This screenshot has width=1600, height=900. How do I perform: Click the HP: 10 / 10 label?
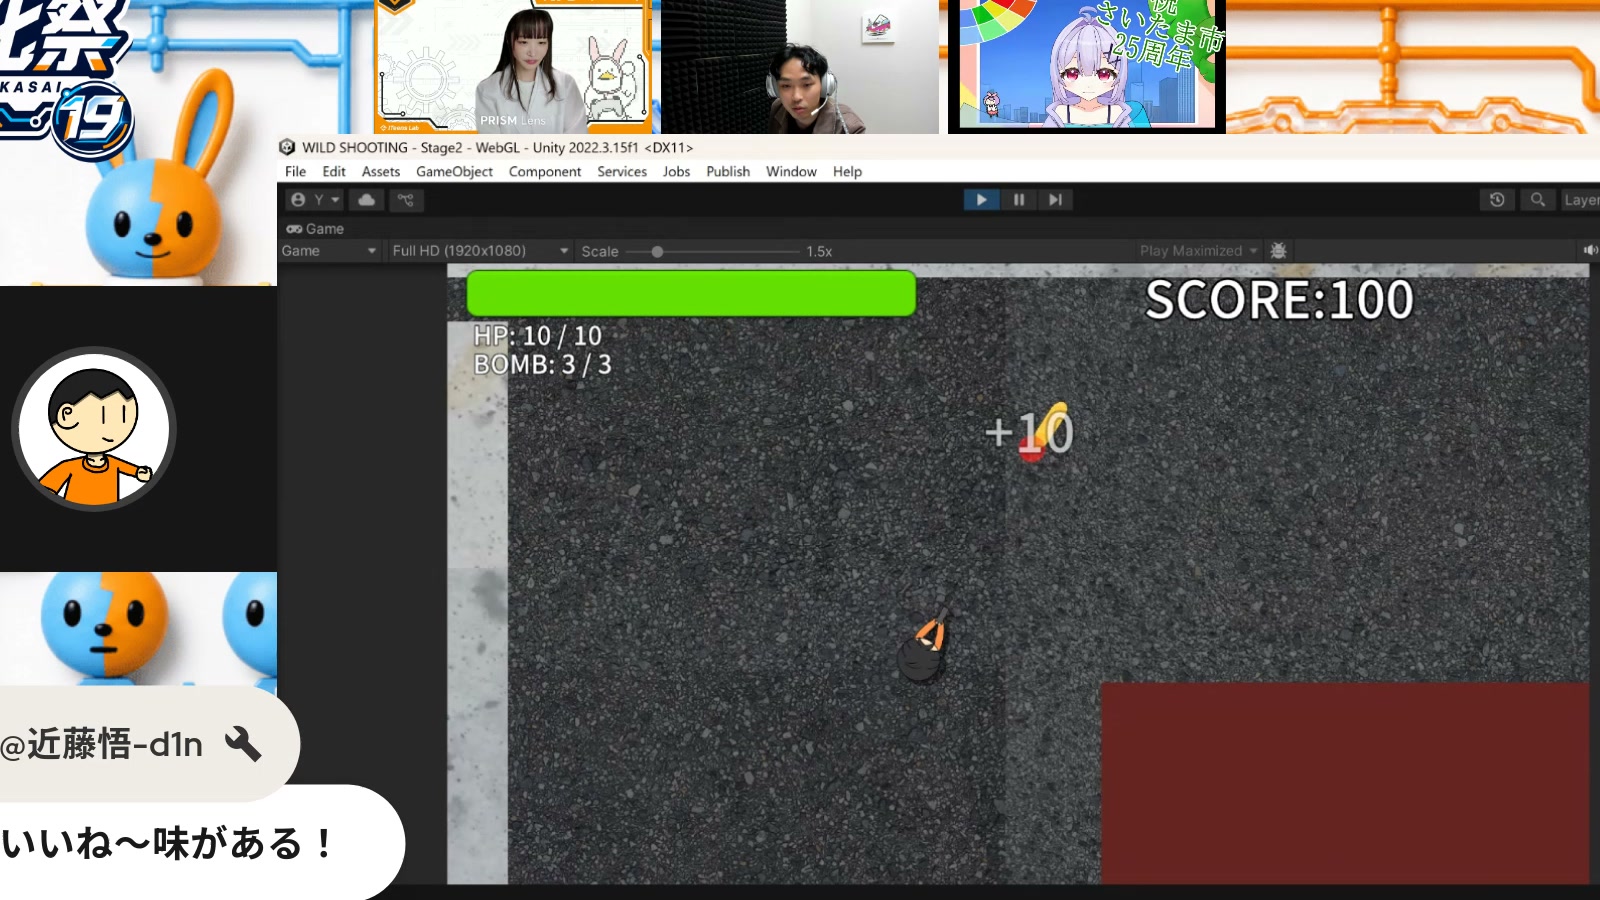(537, 336)
